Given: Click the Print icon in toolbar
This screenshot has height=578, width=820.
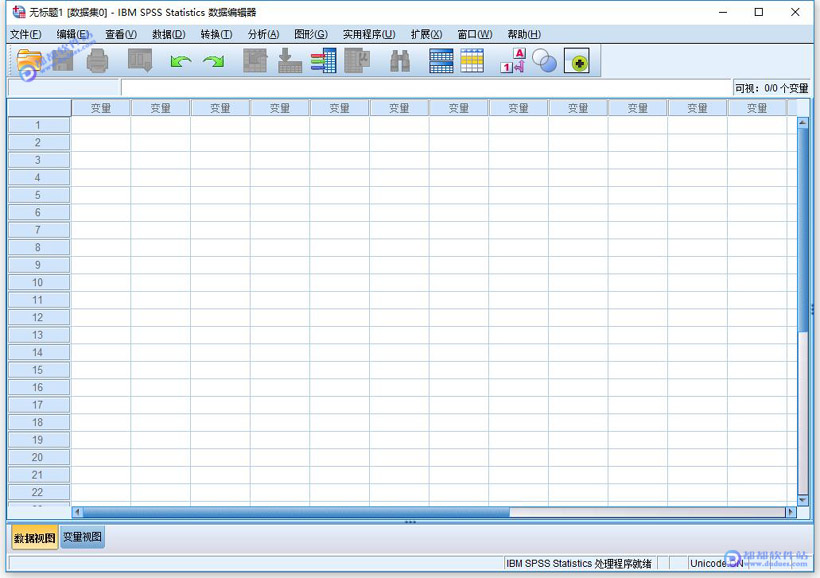Looking at the screenshot, I should 97,61.
